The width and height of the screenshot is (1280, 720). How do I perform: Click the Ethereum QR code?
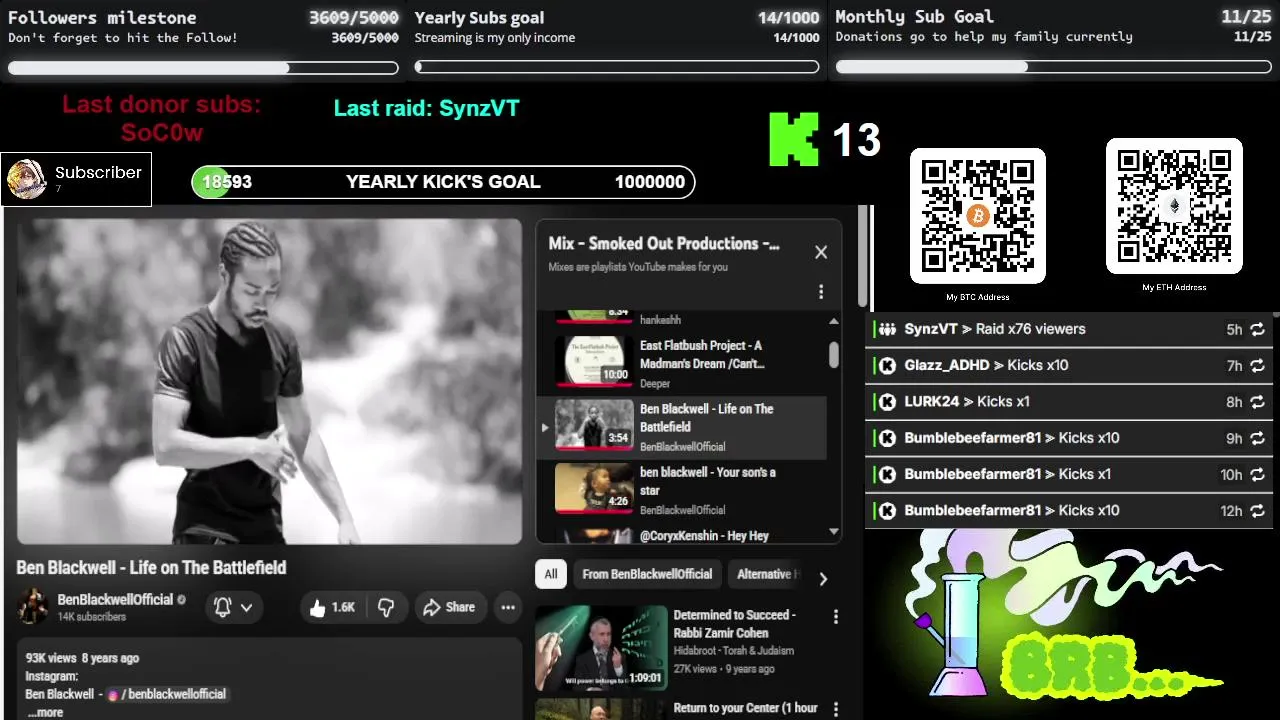(x=1174, y=206)
